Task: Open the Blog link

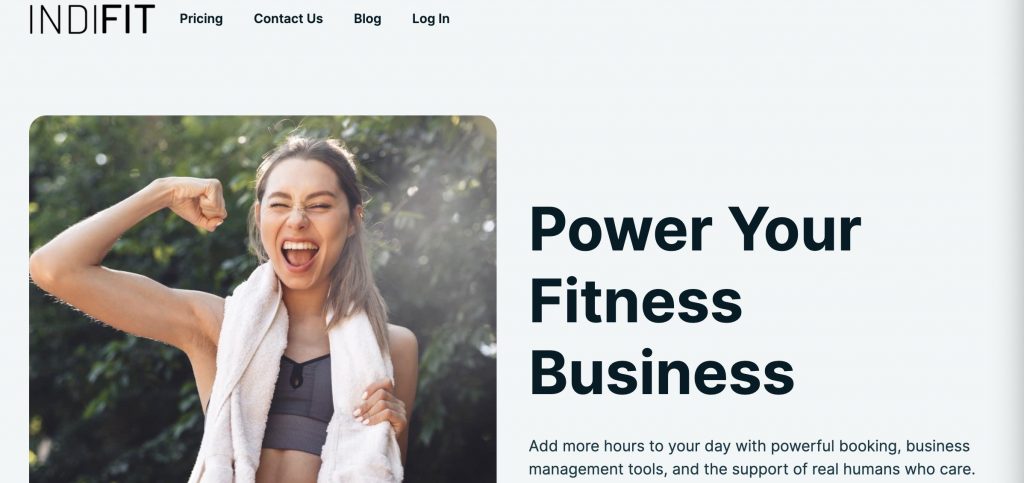Action: (x=368, y=19)
